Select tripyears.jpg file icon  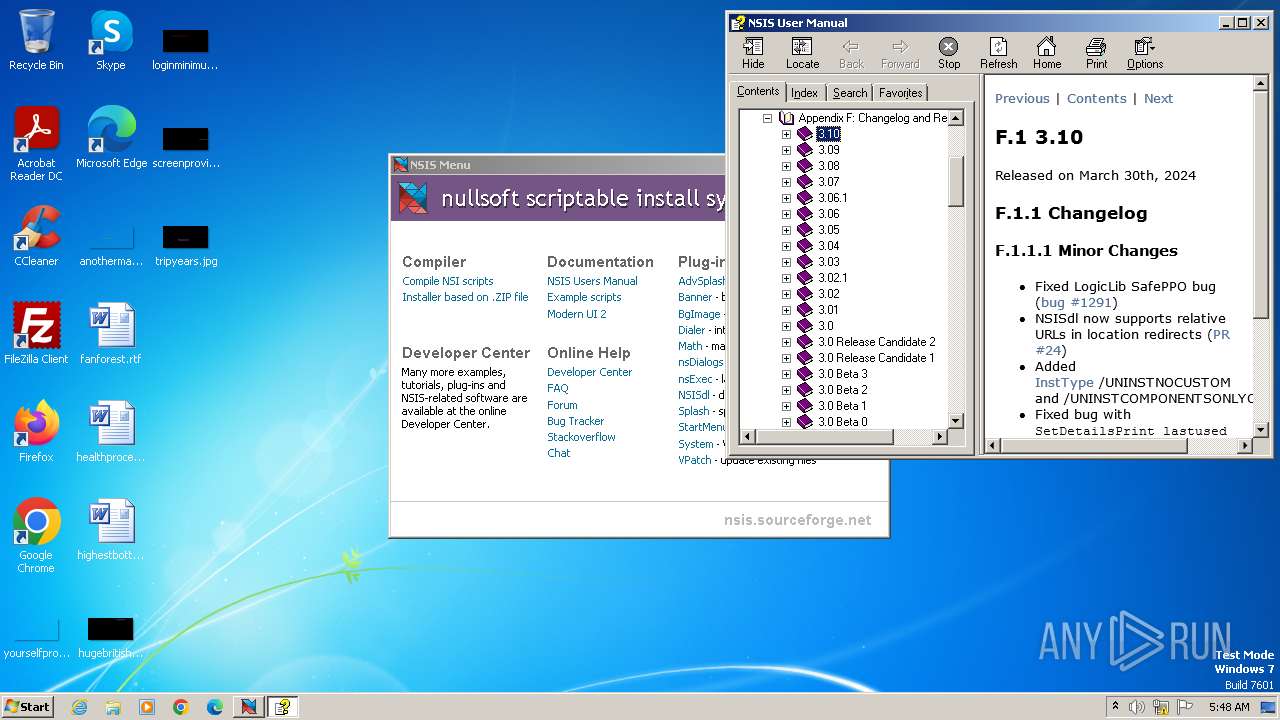pos(186,246)
